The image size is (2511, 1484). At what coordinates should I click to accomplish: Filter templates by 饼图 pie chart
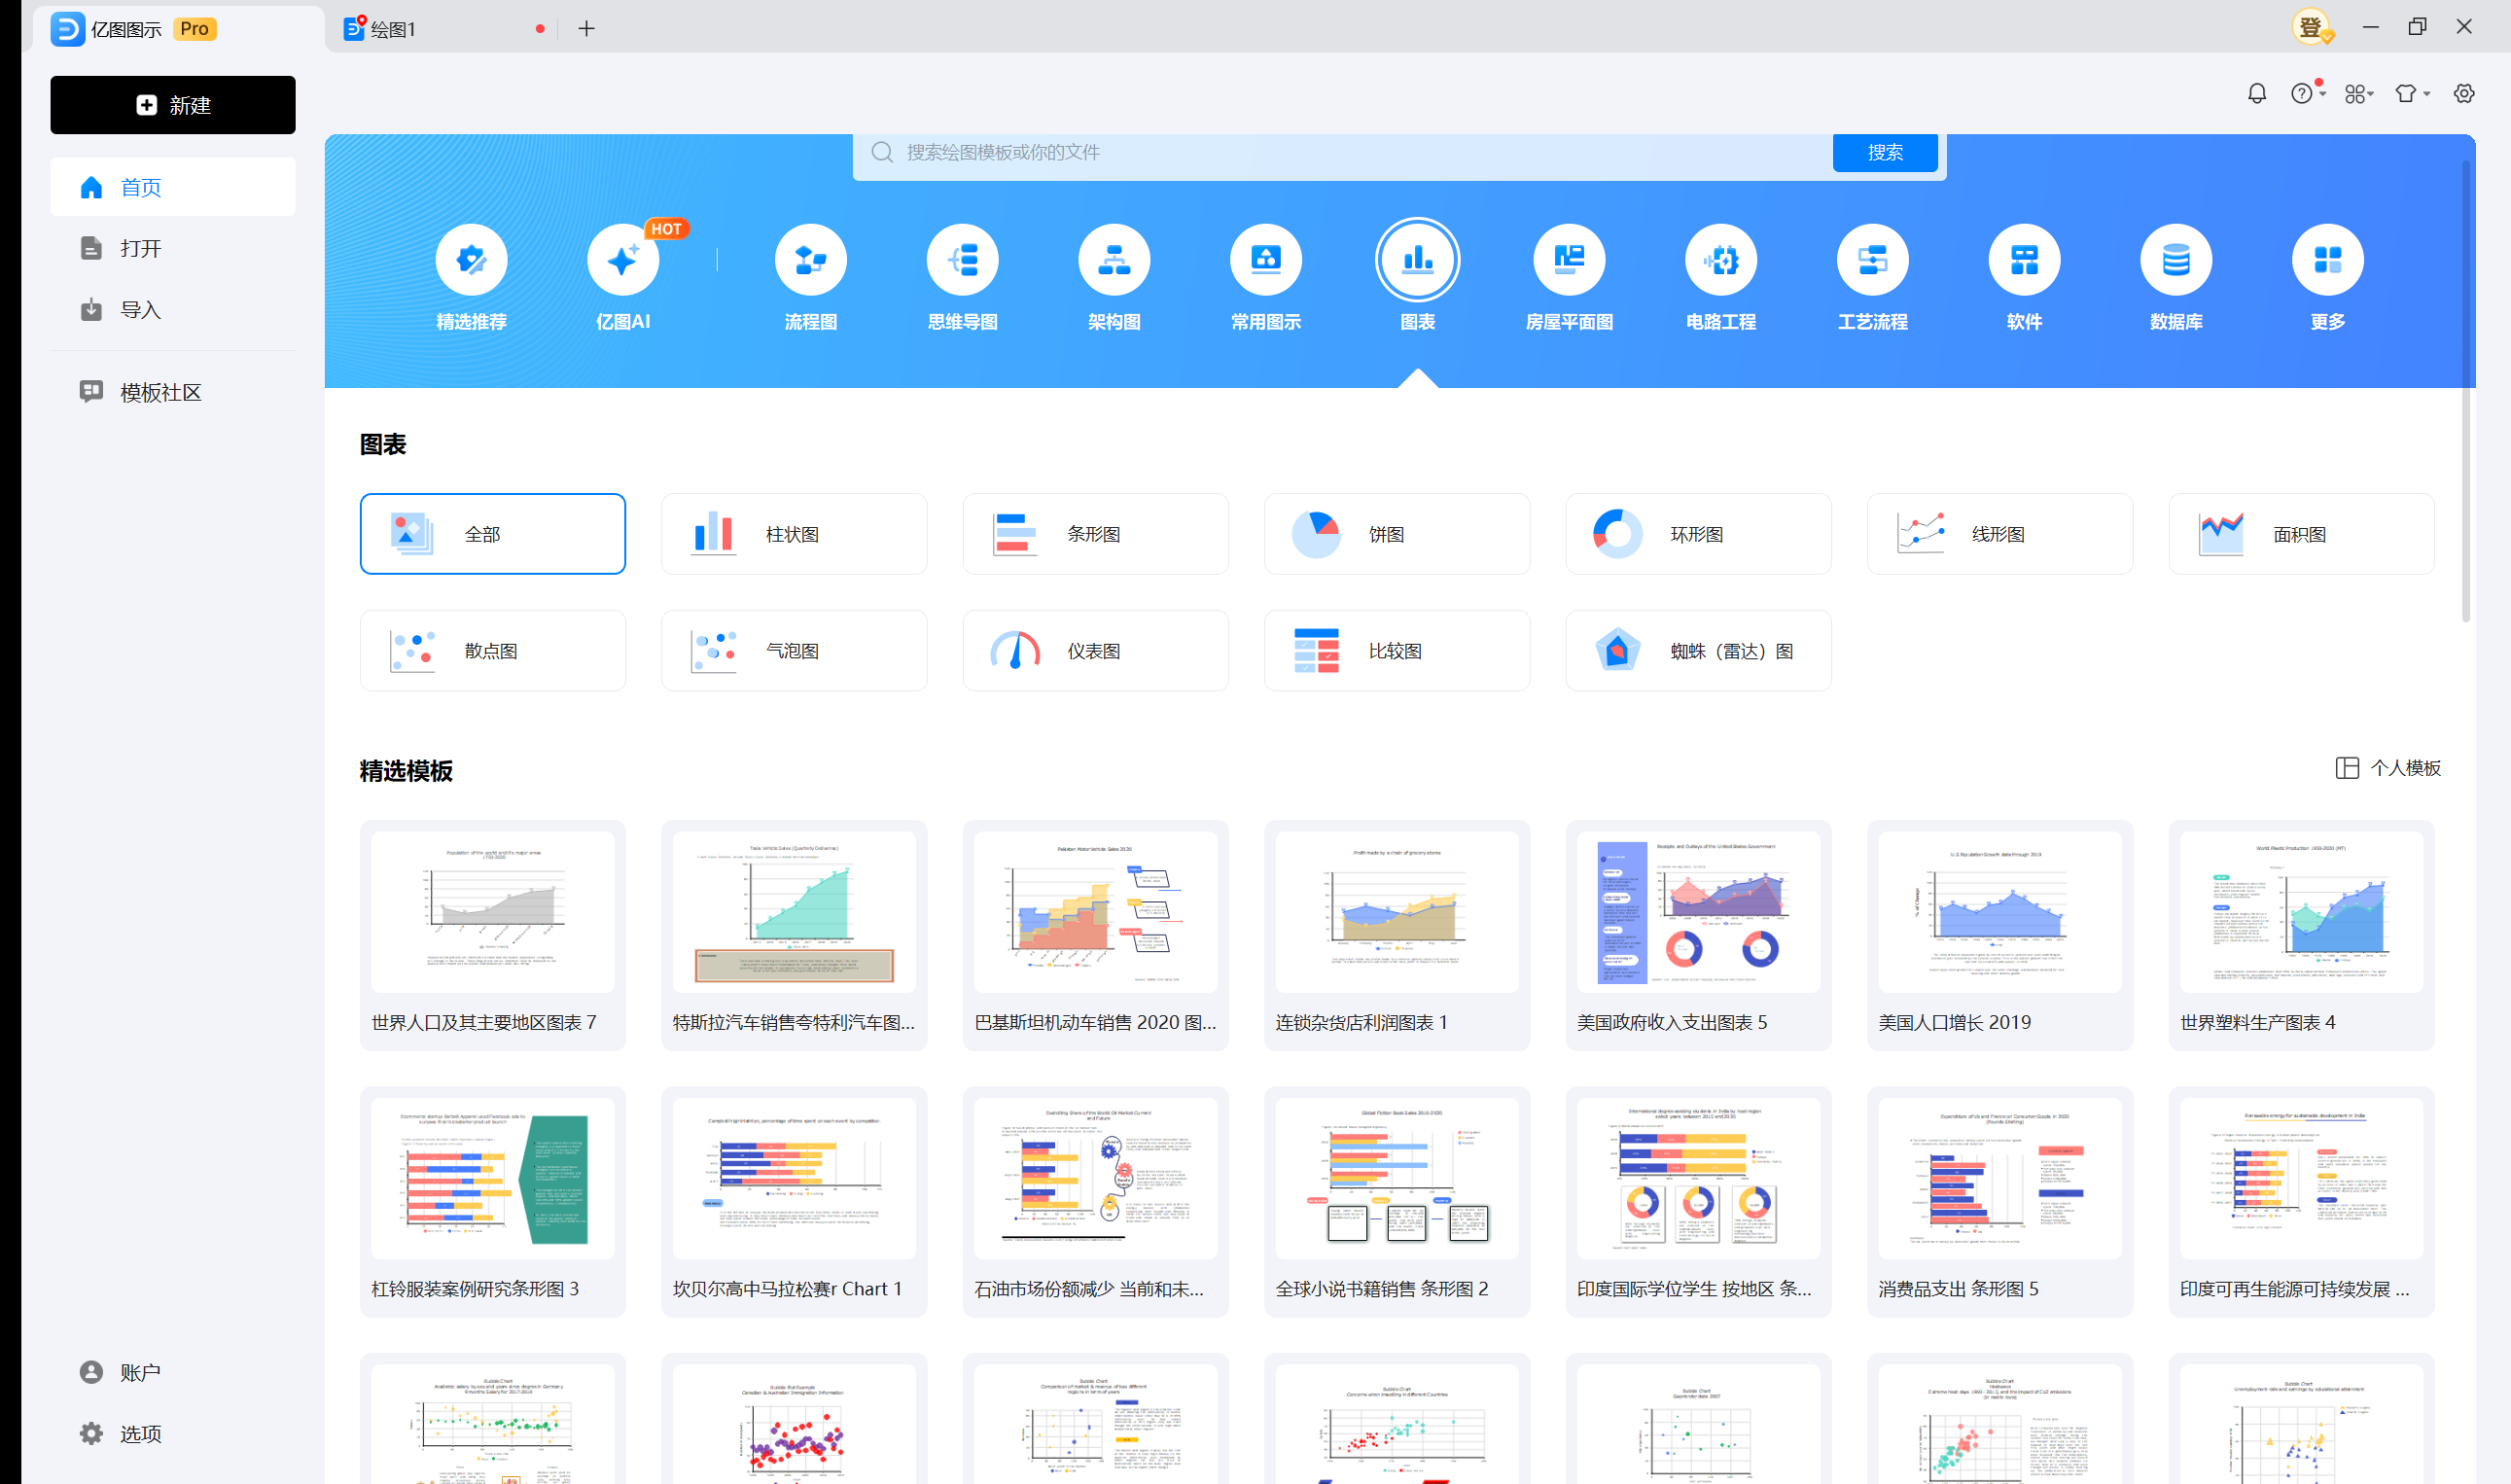[1396, 534]
